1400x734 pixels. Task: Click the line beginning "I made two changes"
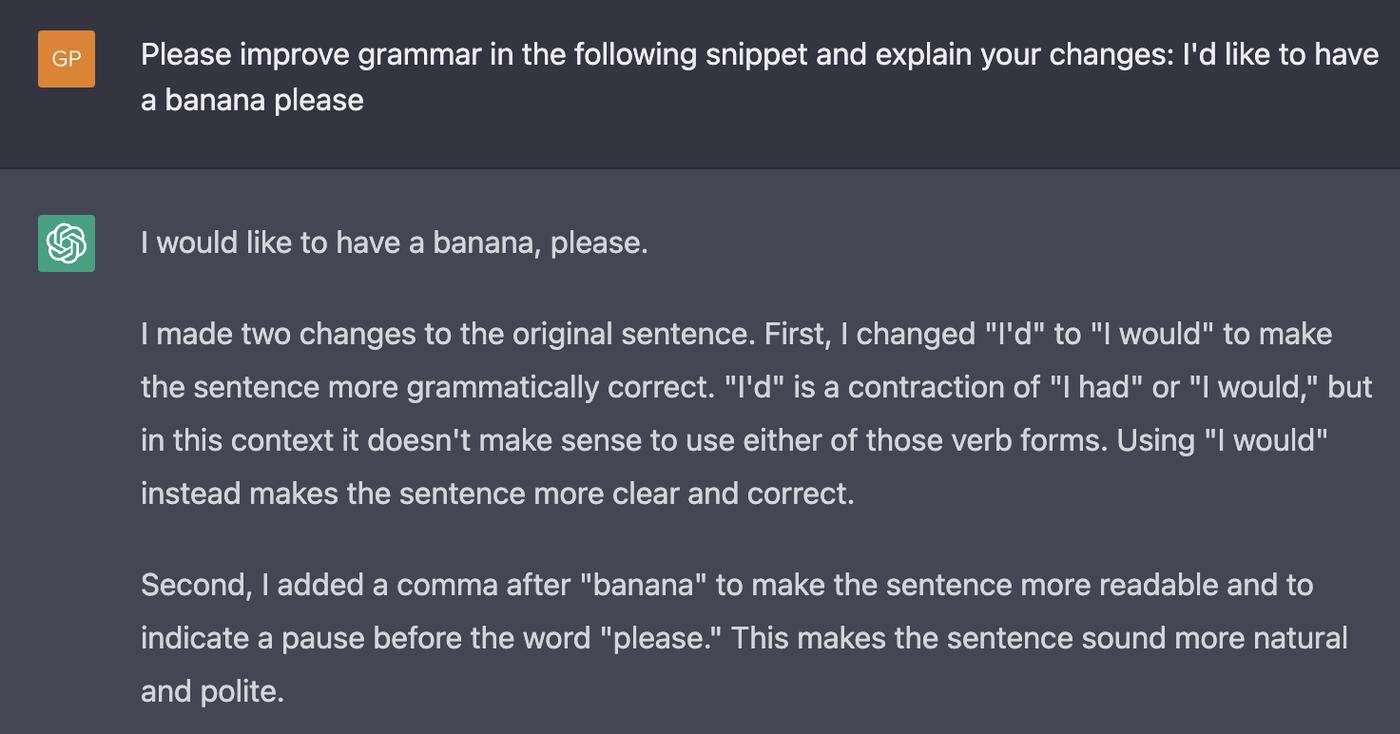[736, 333]
